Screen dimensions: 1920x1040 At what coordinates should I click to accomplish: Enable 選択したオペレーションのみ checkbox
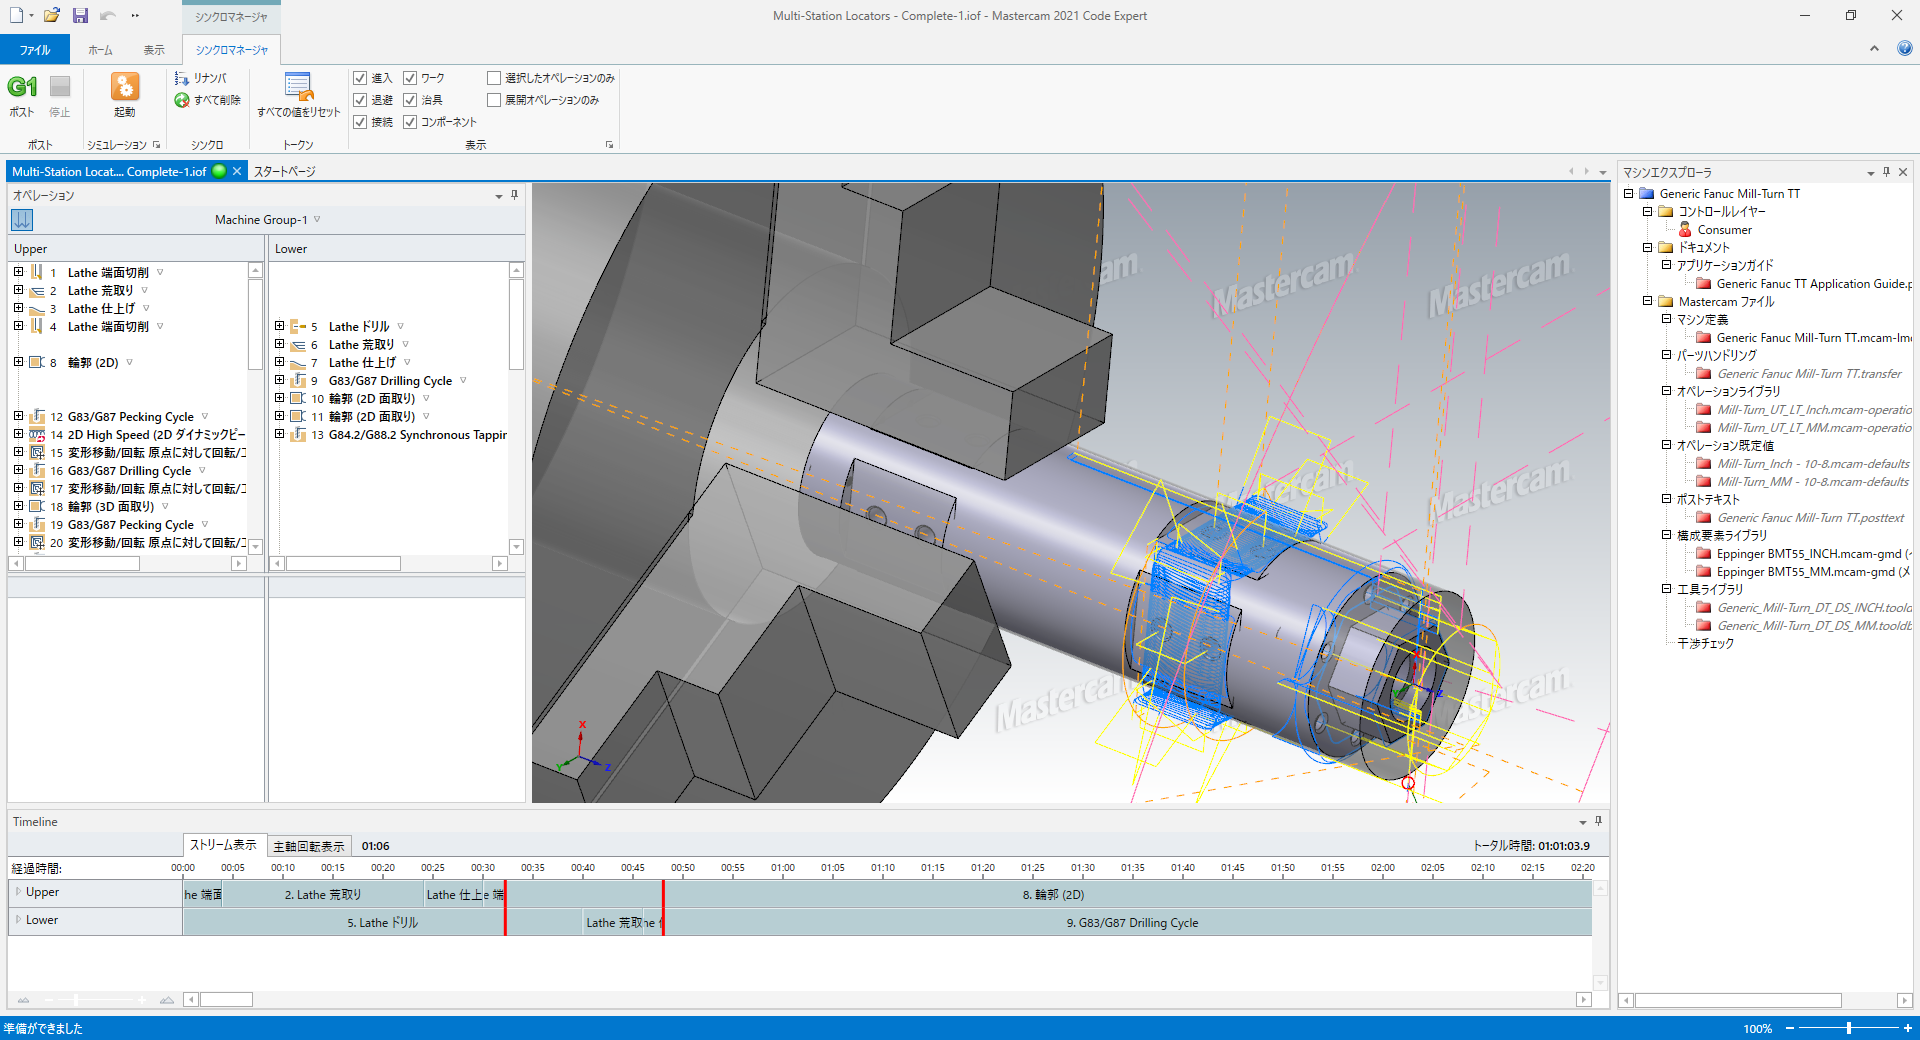494,78
